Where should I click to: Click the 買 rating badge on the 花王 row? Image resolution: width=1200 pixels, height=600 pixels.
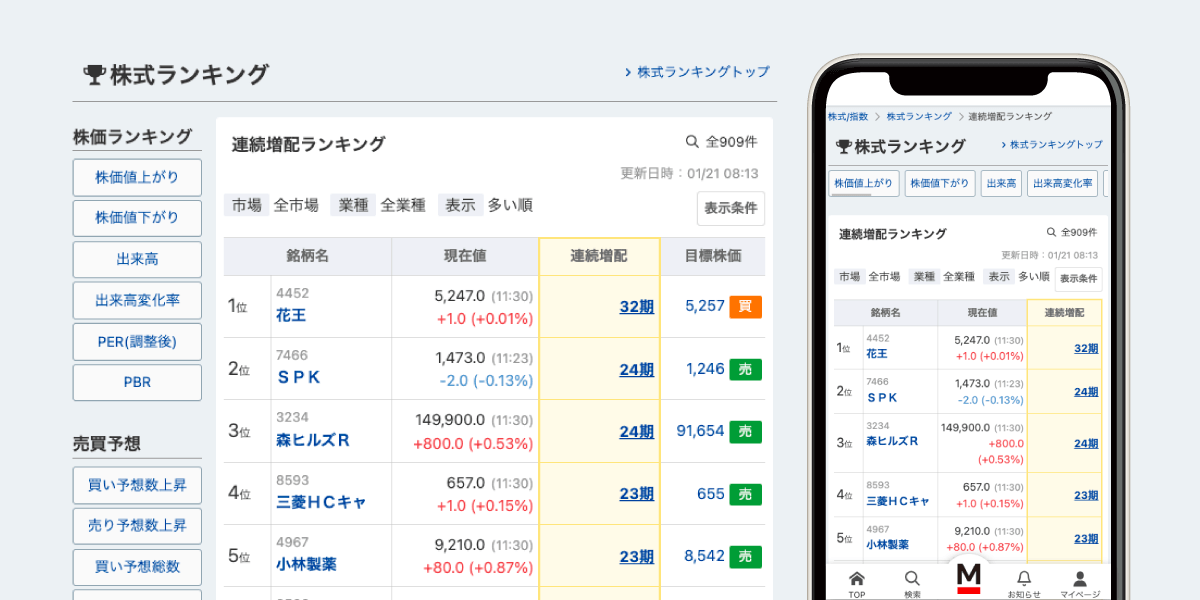coord(745,307)
